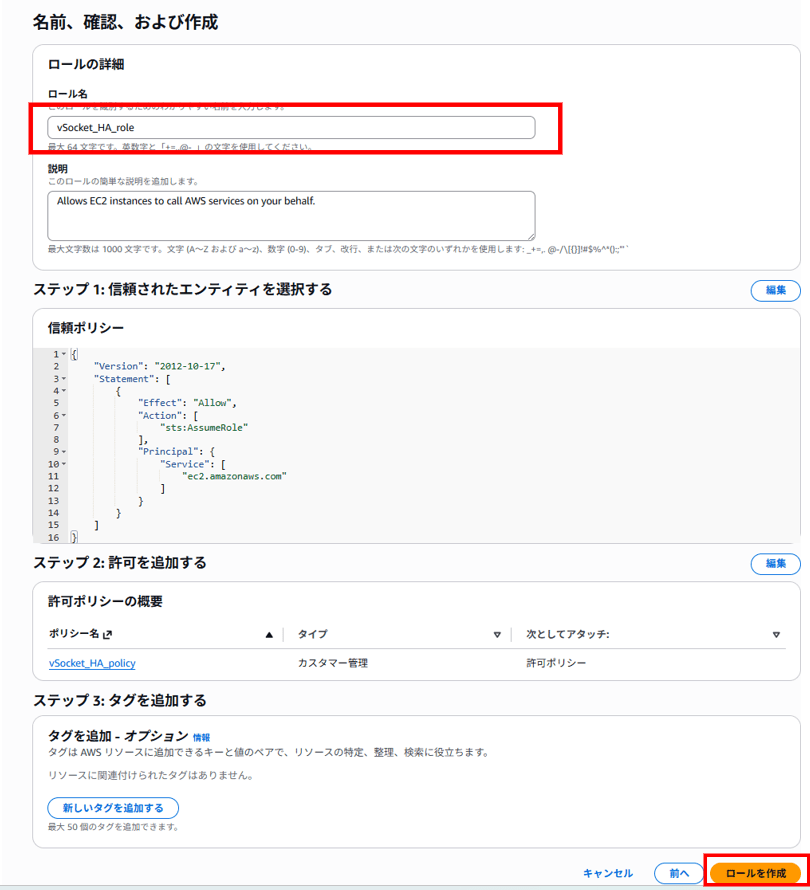Viewport: 810px width, 890px height.
Task: Collapse the "Statement" block at line 3
Action: coord(64,379)
